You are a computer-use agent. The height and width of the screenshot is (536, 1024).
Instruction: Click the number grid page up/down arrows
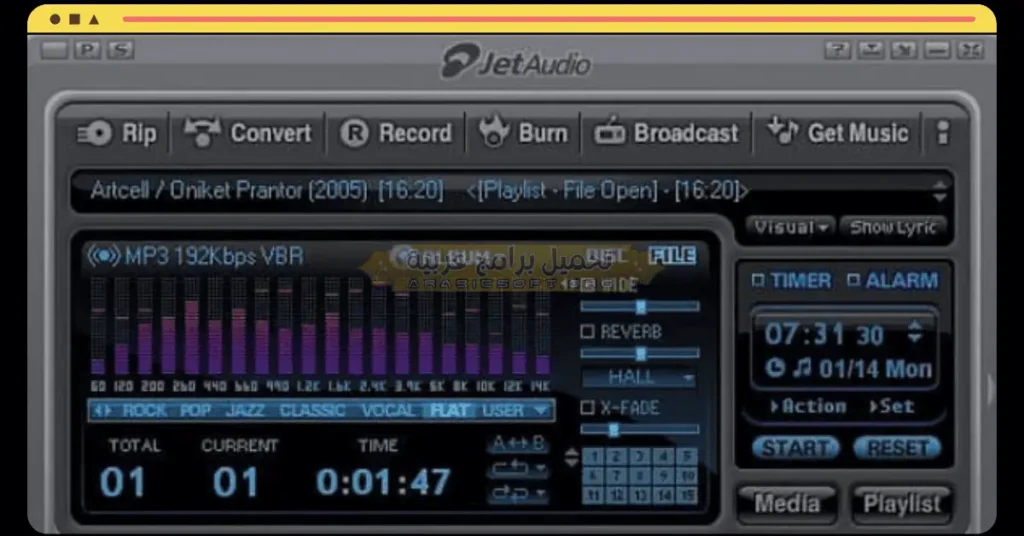coord(571,456)
